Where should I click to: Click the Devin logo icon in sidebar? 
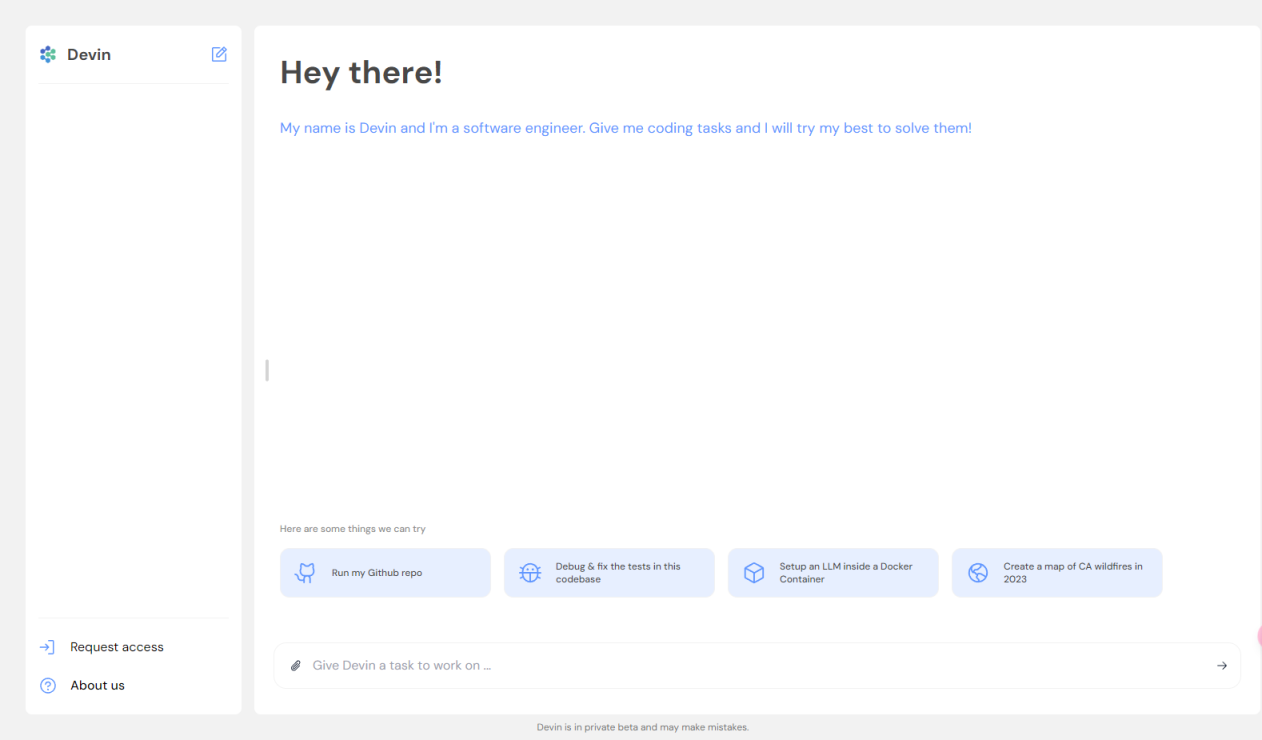pos(48,55)
